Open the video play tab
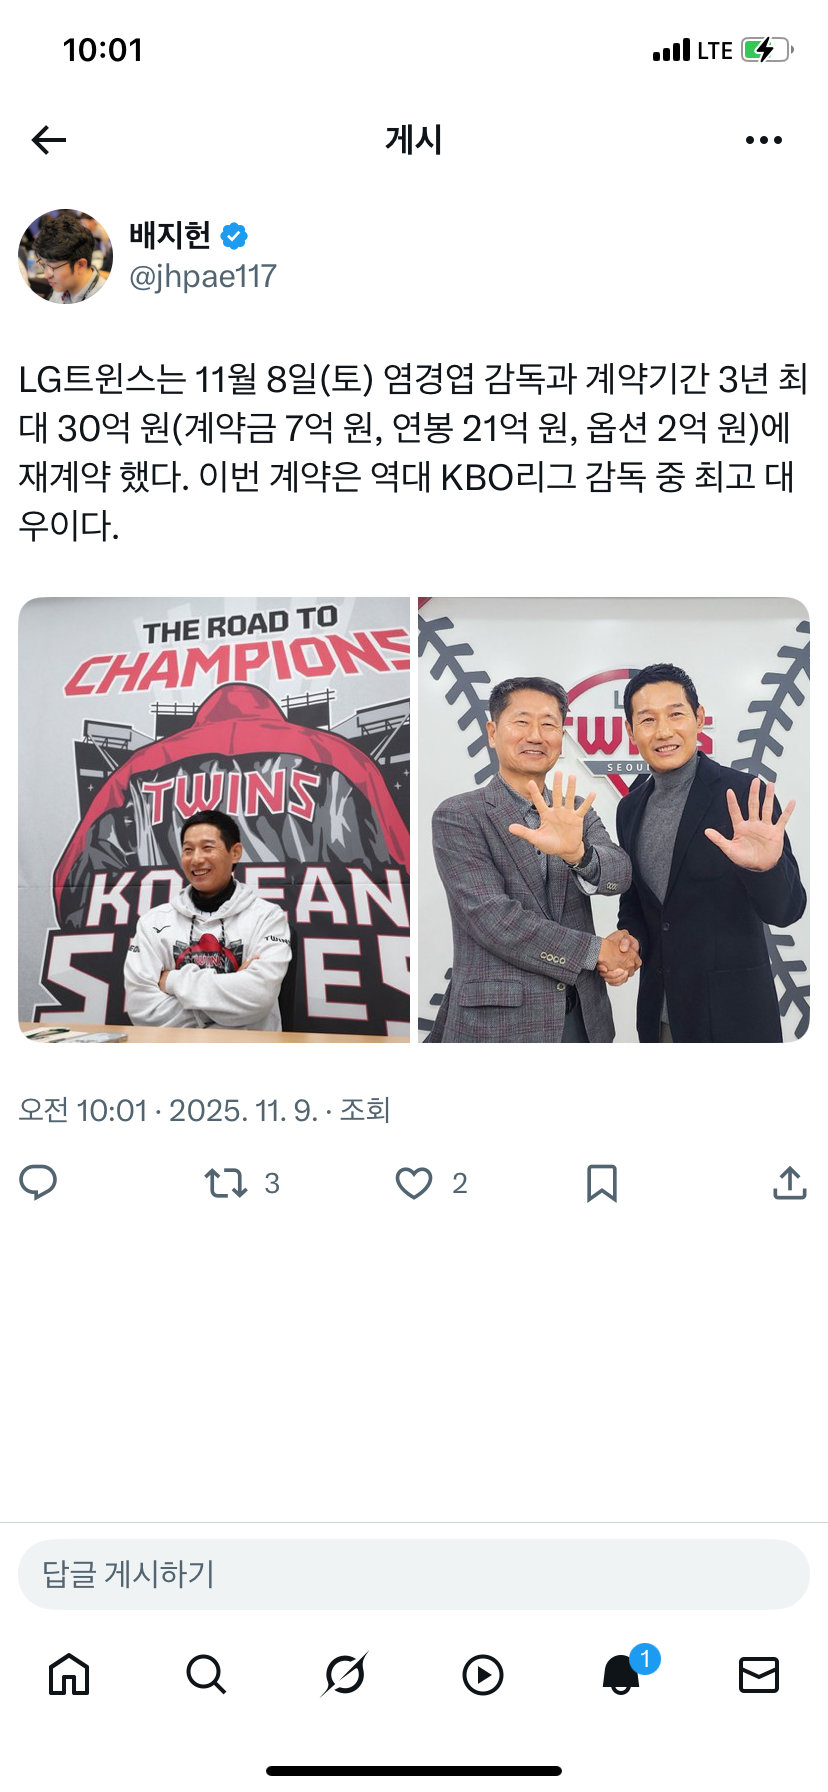 (483, 1675)
